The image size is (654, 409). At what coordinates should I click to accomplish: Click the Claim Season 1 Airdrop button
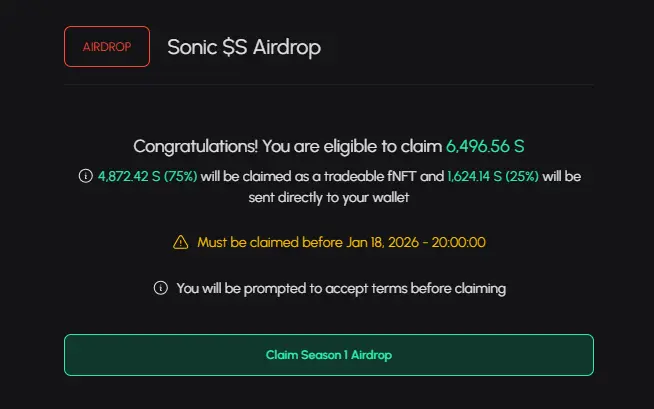pos(329,355)
